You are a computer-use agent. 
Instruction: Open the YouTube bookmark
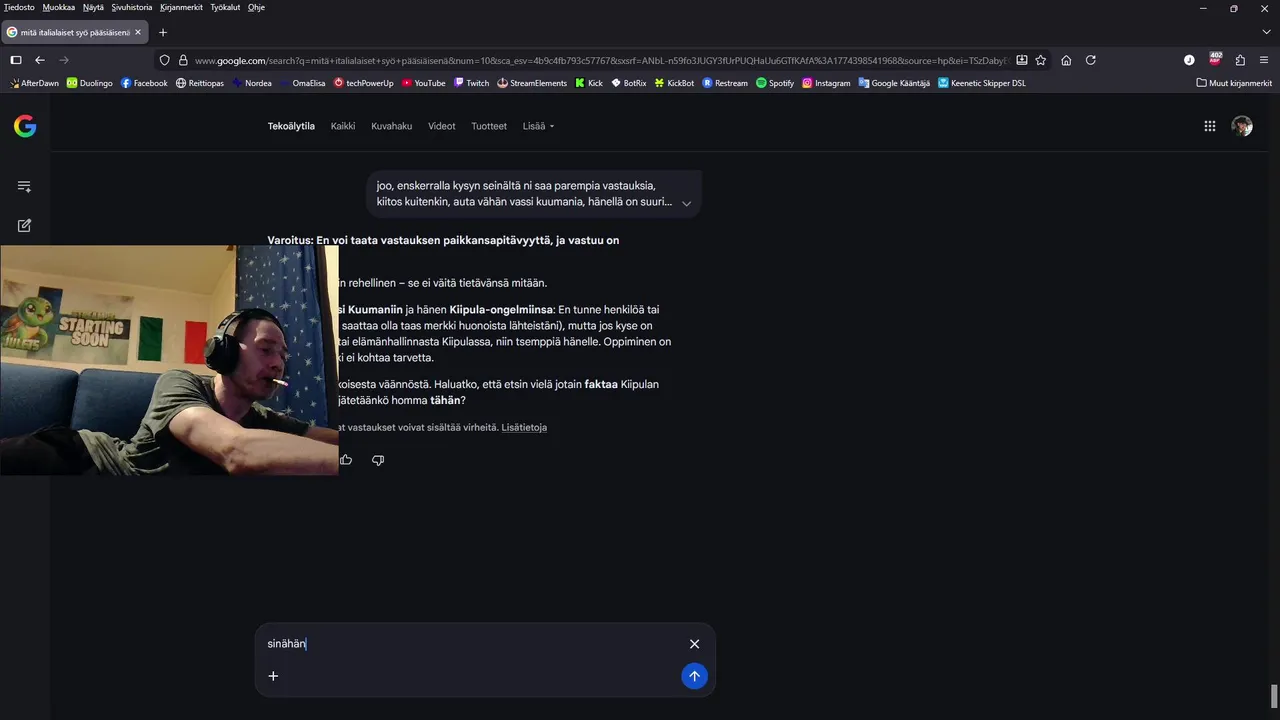pyautogui.click(x=423, y=83)
